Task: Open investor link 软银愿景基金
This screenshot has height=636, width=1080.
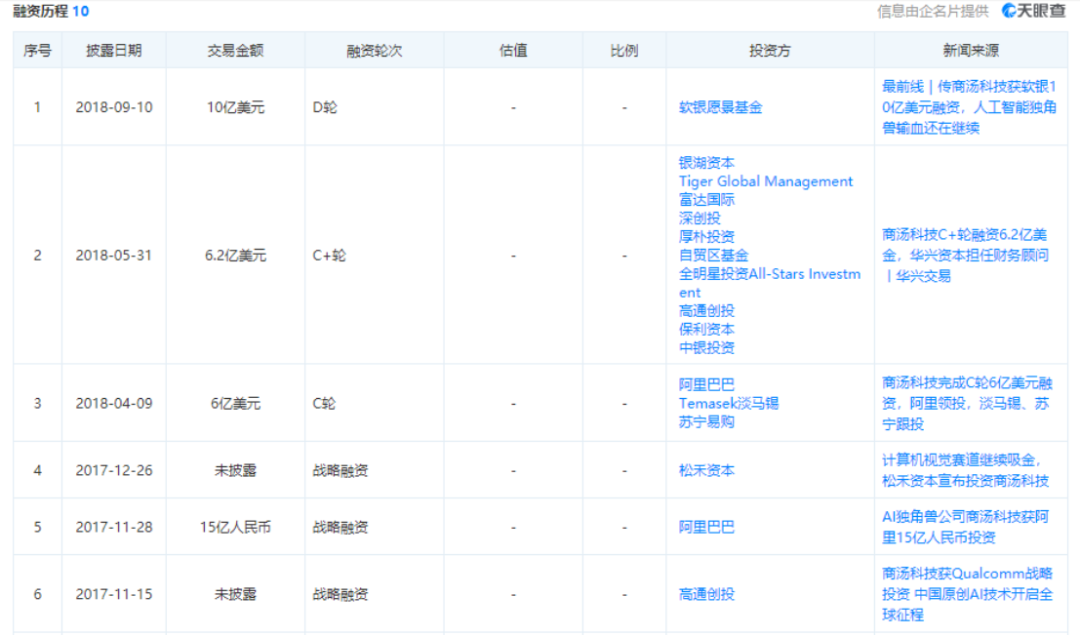Action: tap(720, 107)
